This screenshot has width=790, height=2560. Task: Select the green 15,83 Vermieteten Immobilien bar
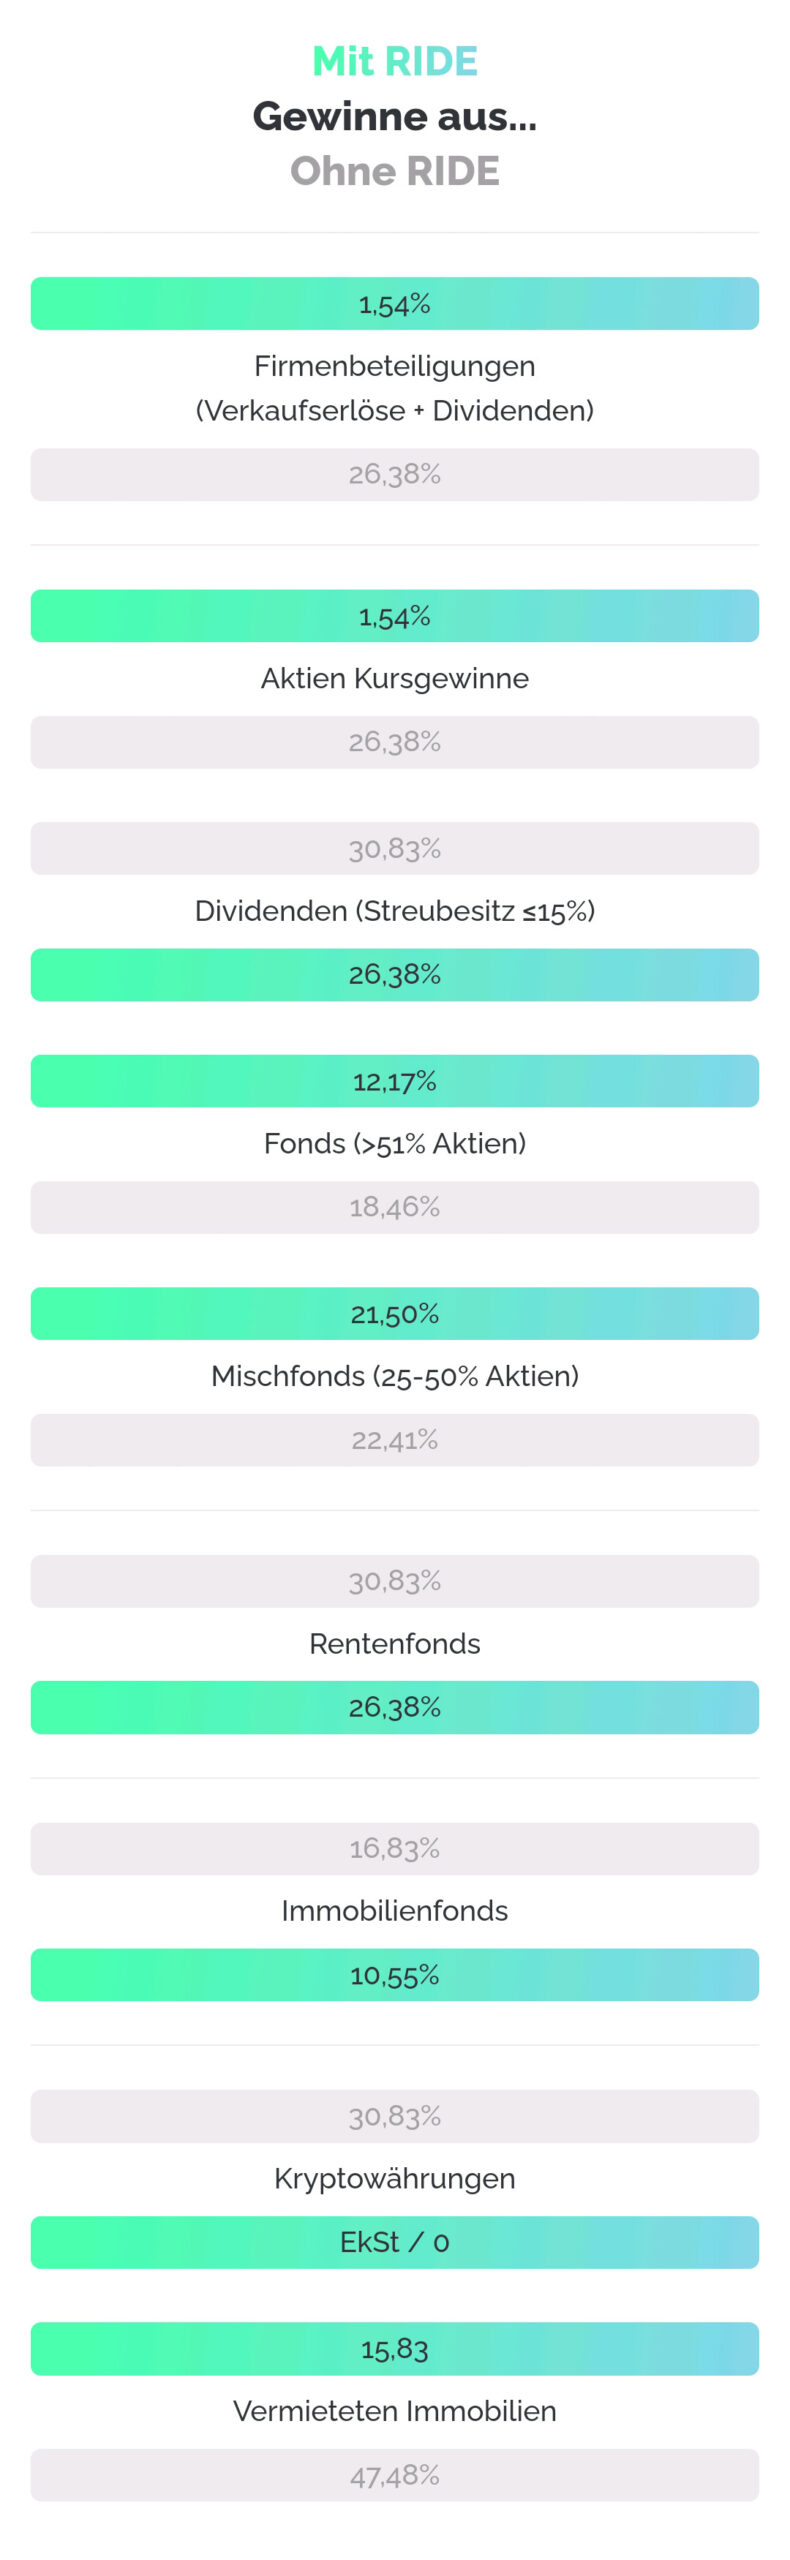coord(395,2349)
